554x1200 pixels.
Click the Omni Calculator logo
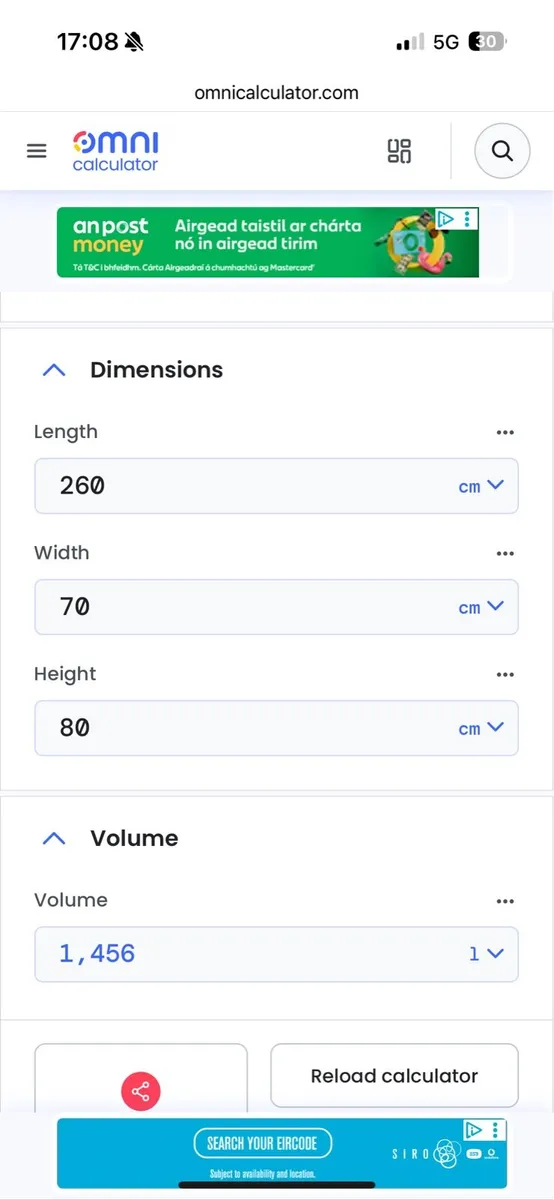pyautogui.click(x=115, y=151)
